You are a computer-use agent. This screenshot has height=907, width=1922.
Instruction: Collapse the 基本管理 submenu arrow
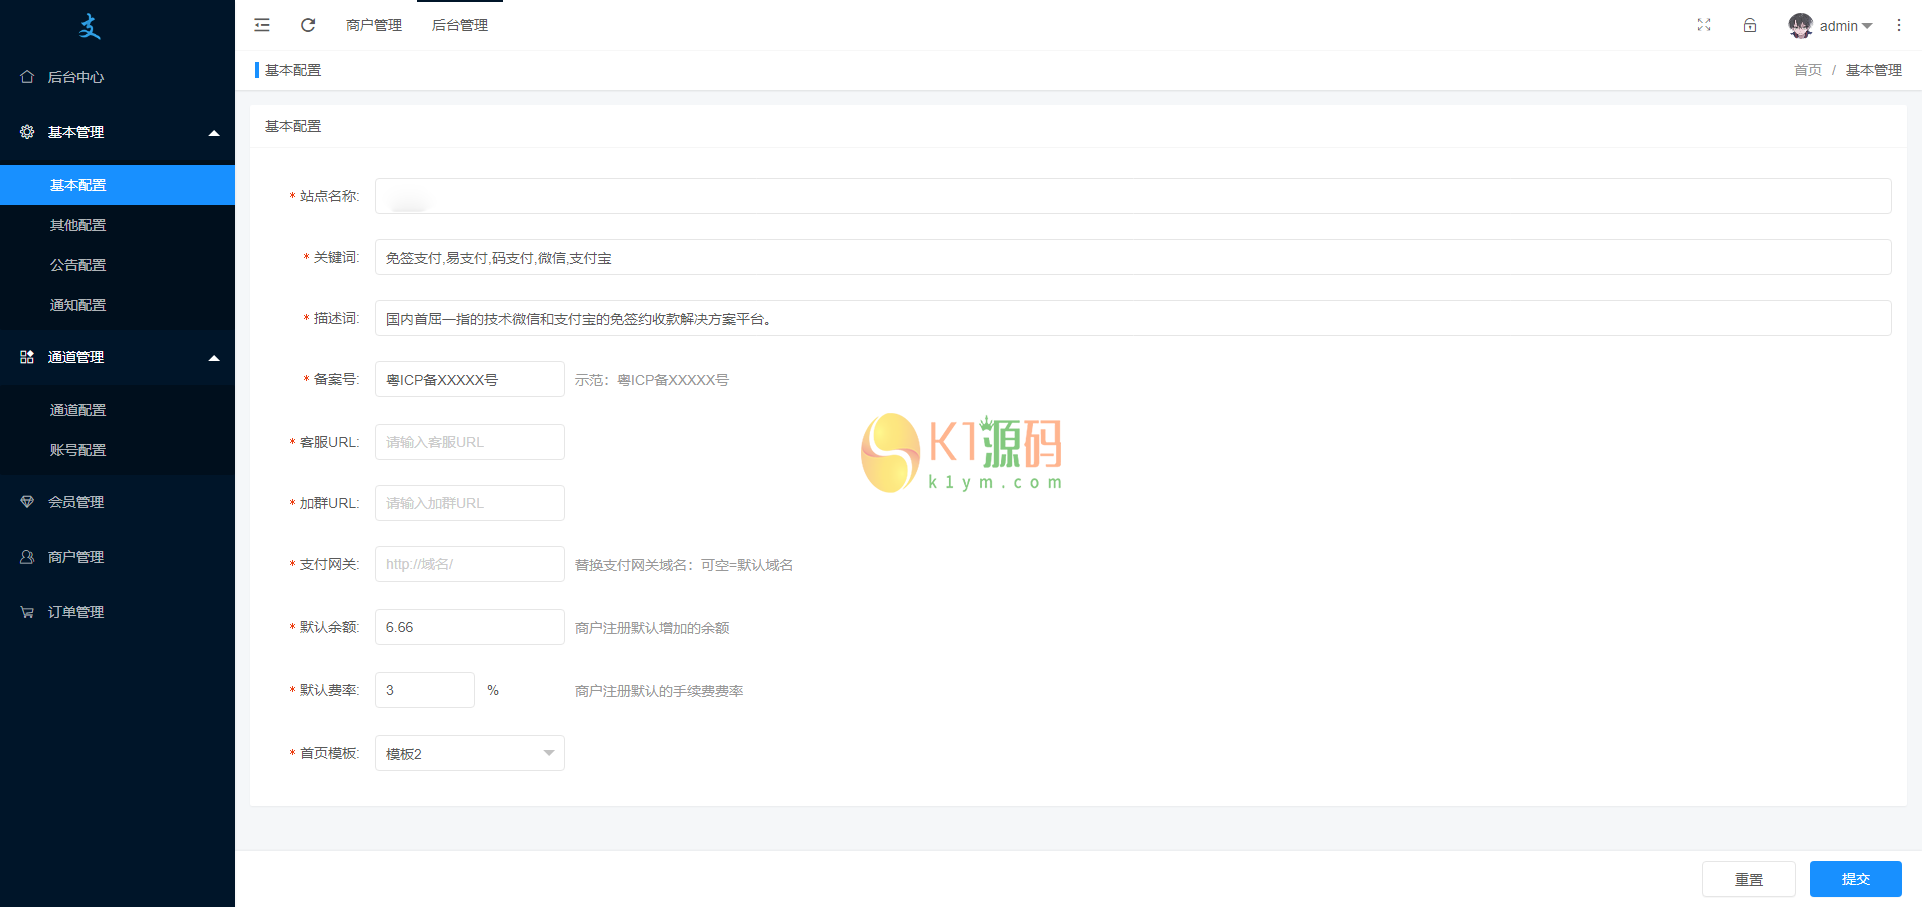pyautogui.click(x=214, y=133)
